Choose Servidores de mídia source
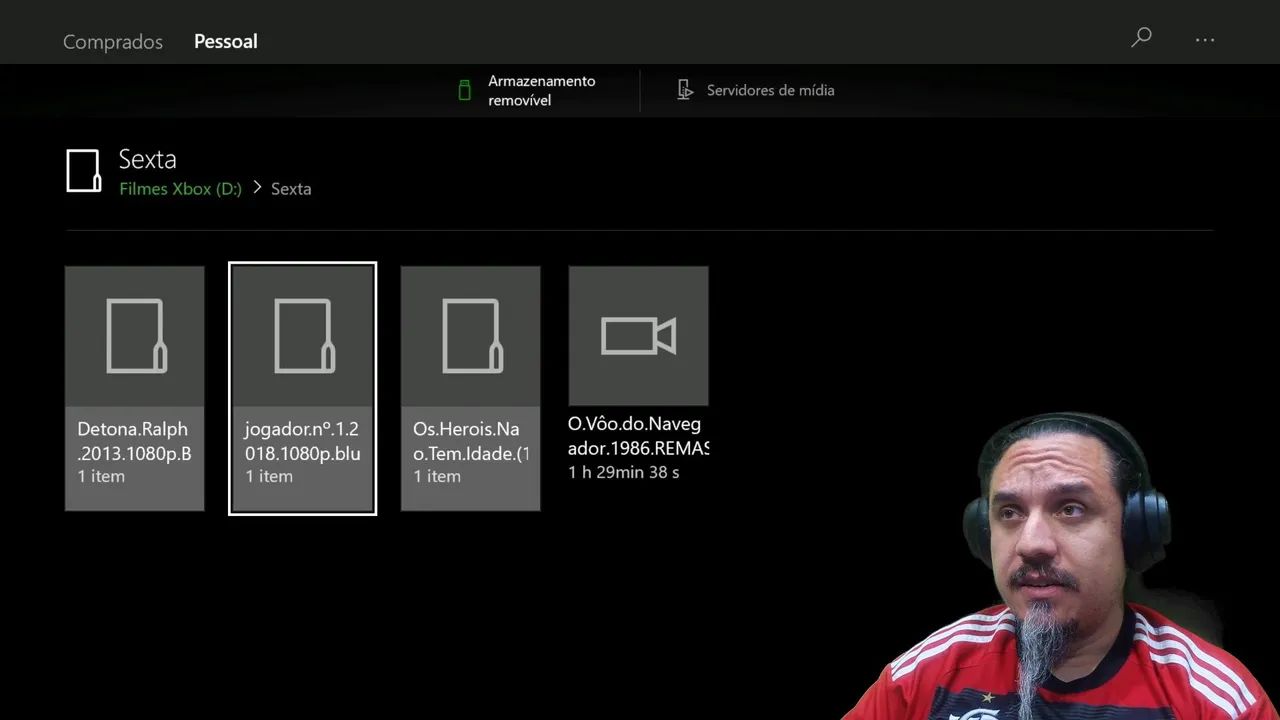1280x720 pixels. [x=756, y=90]
